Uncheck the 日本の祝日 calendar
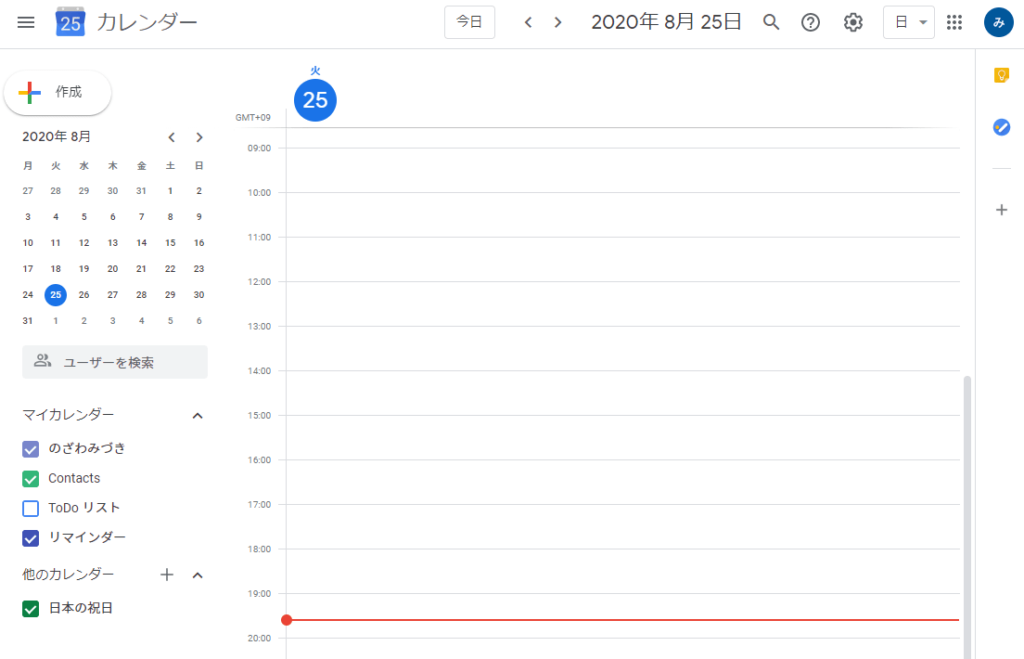The height and width of the screenshot is (659, 1024). click(30, 608)
